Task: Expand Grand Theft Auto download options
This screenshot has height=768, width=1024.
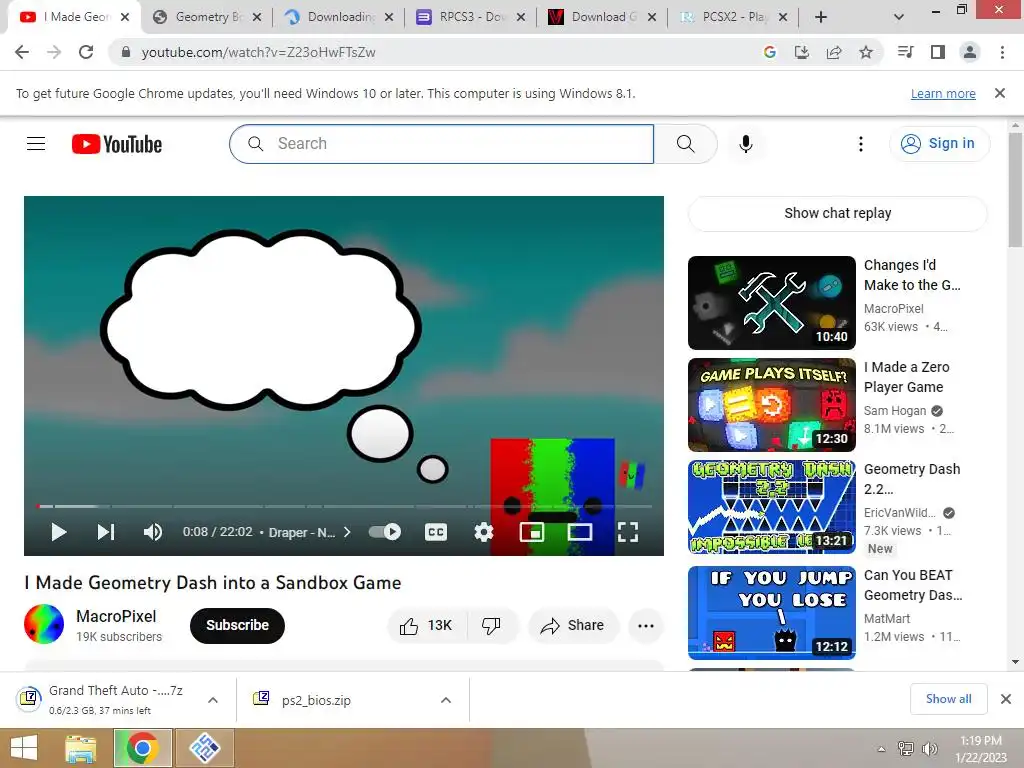Action: tap(213, 700)
